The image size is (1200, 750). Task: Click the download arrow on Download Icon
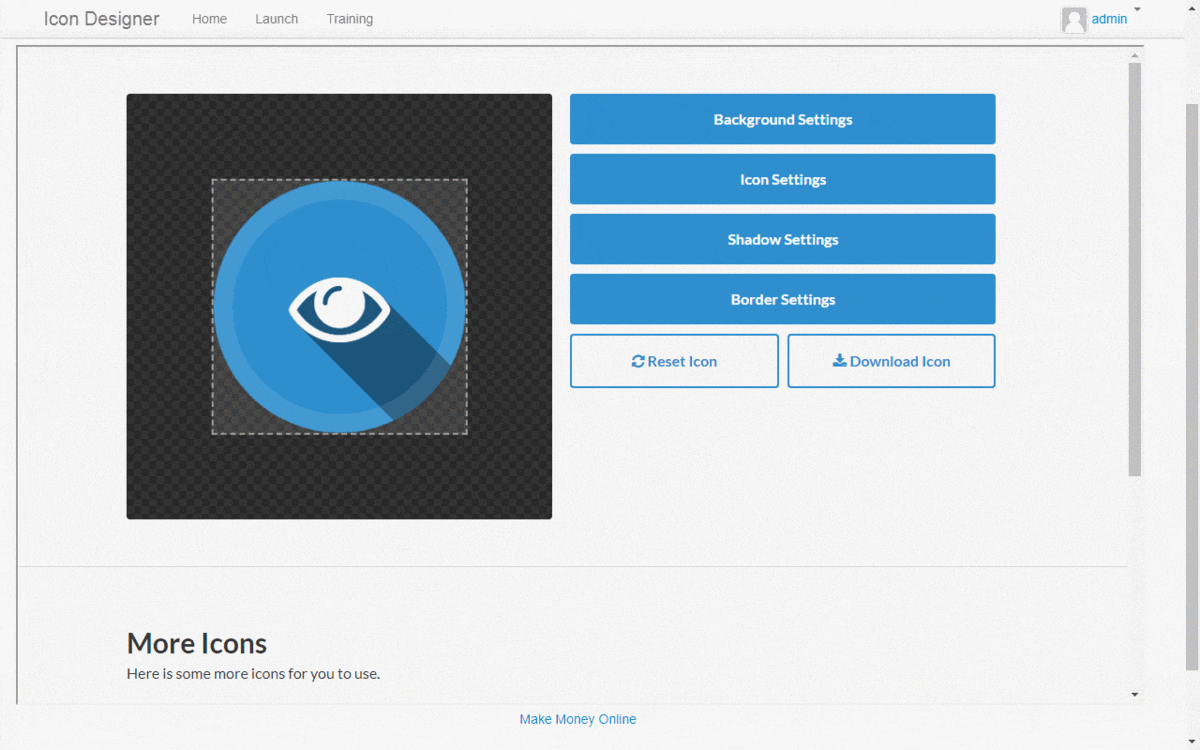(x=839, y=361)
